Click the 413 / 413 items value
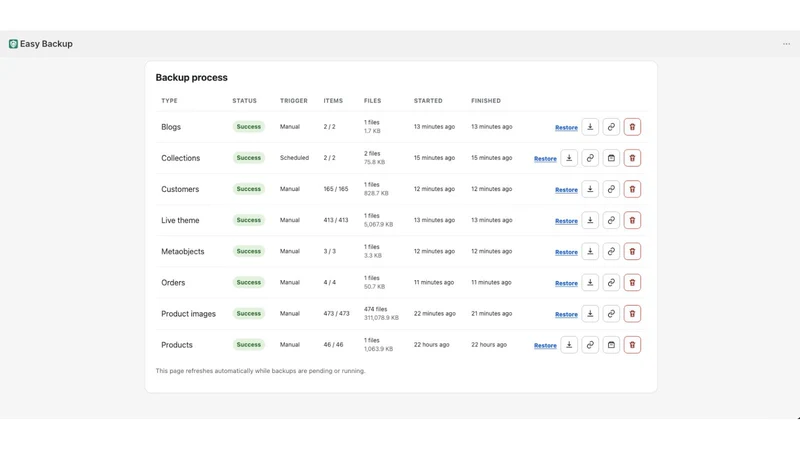This screenshot has height=450, width=800. tap(336, 220)
